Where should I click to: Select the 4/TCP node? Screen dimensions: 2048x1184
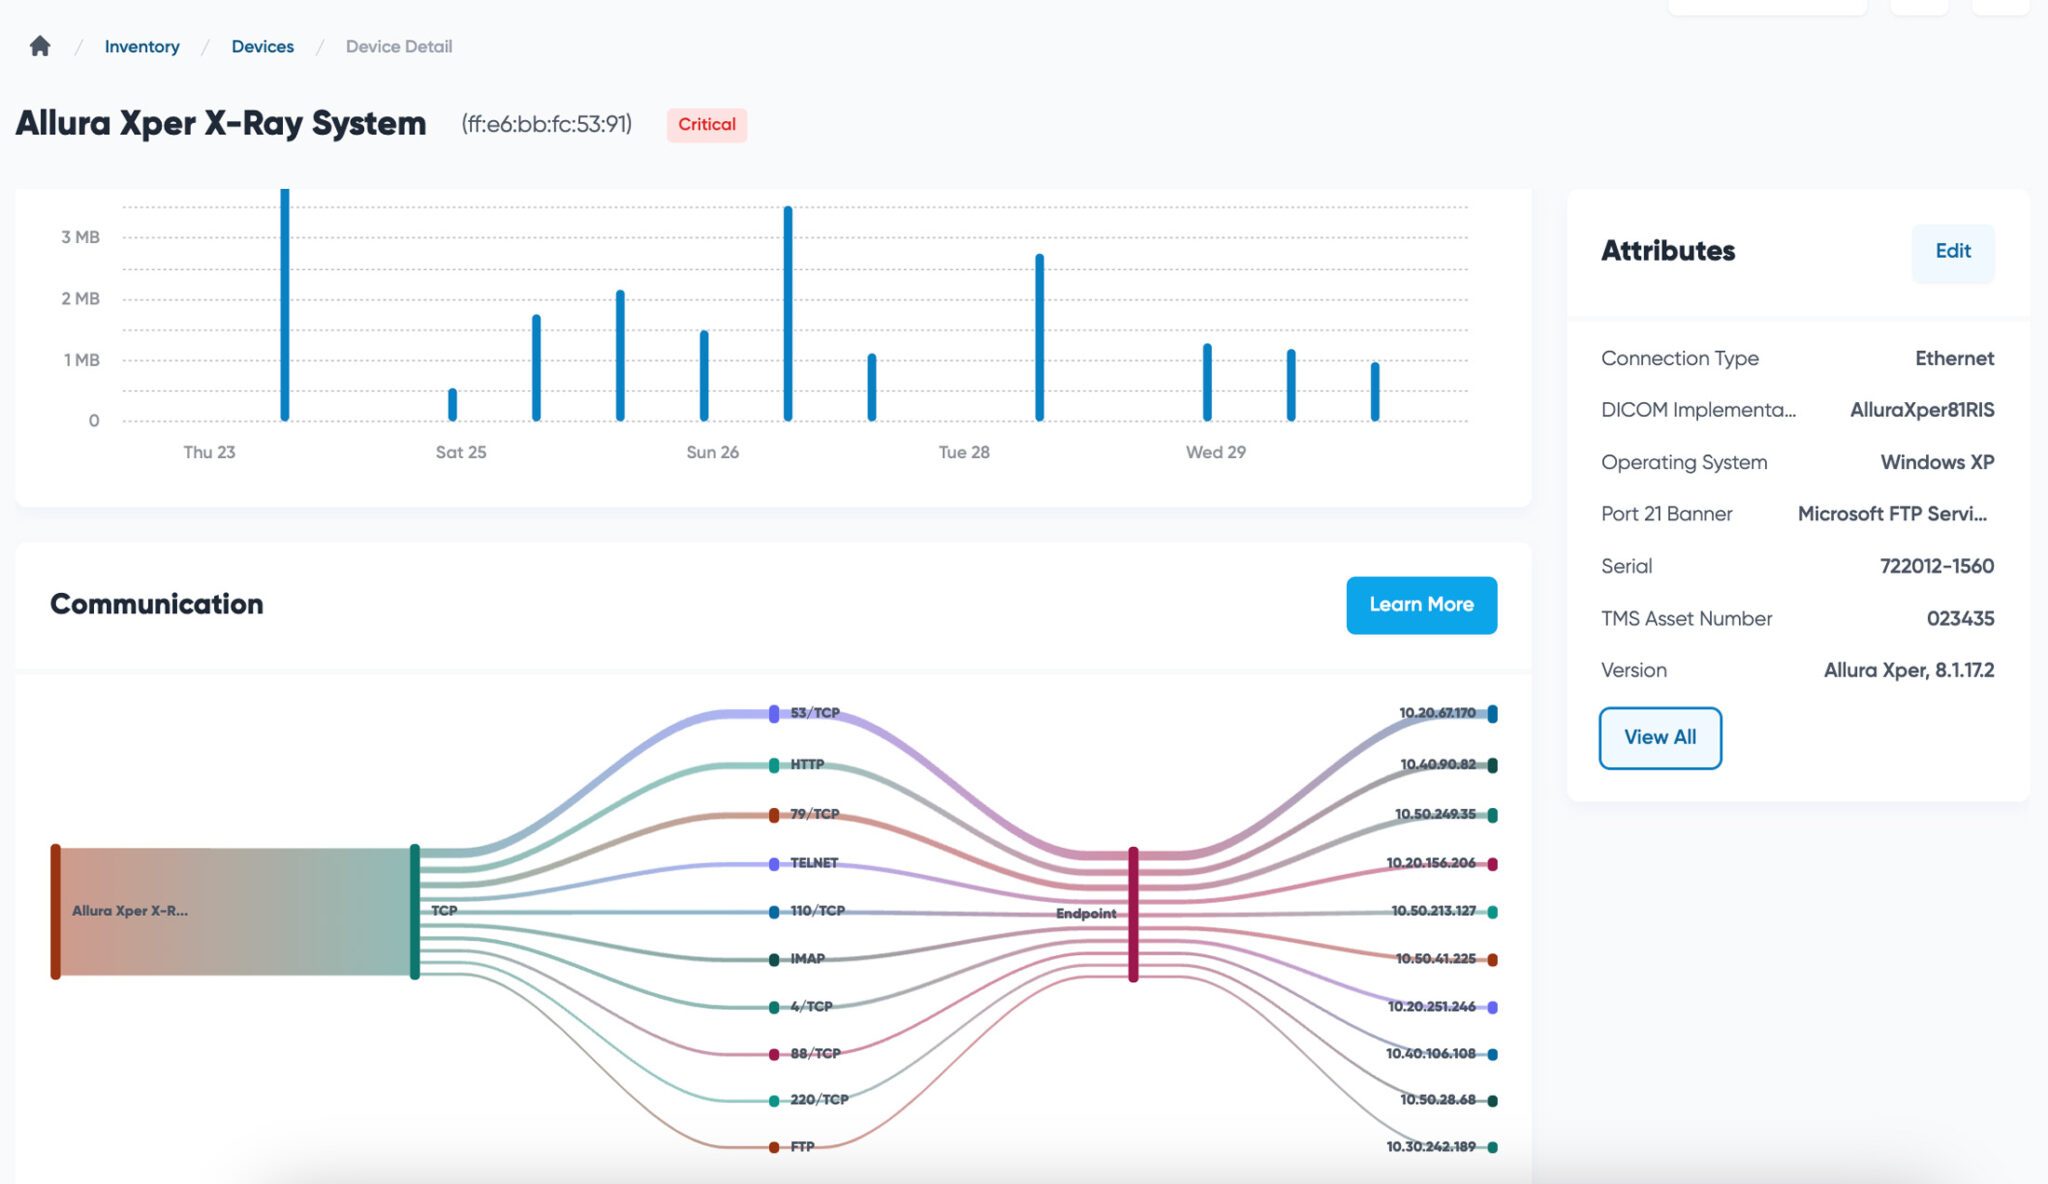pyautogui.click(x=774, y=1007)
